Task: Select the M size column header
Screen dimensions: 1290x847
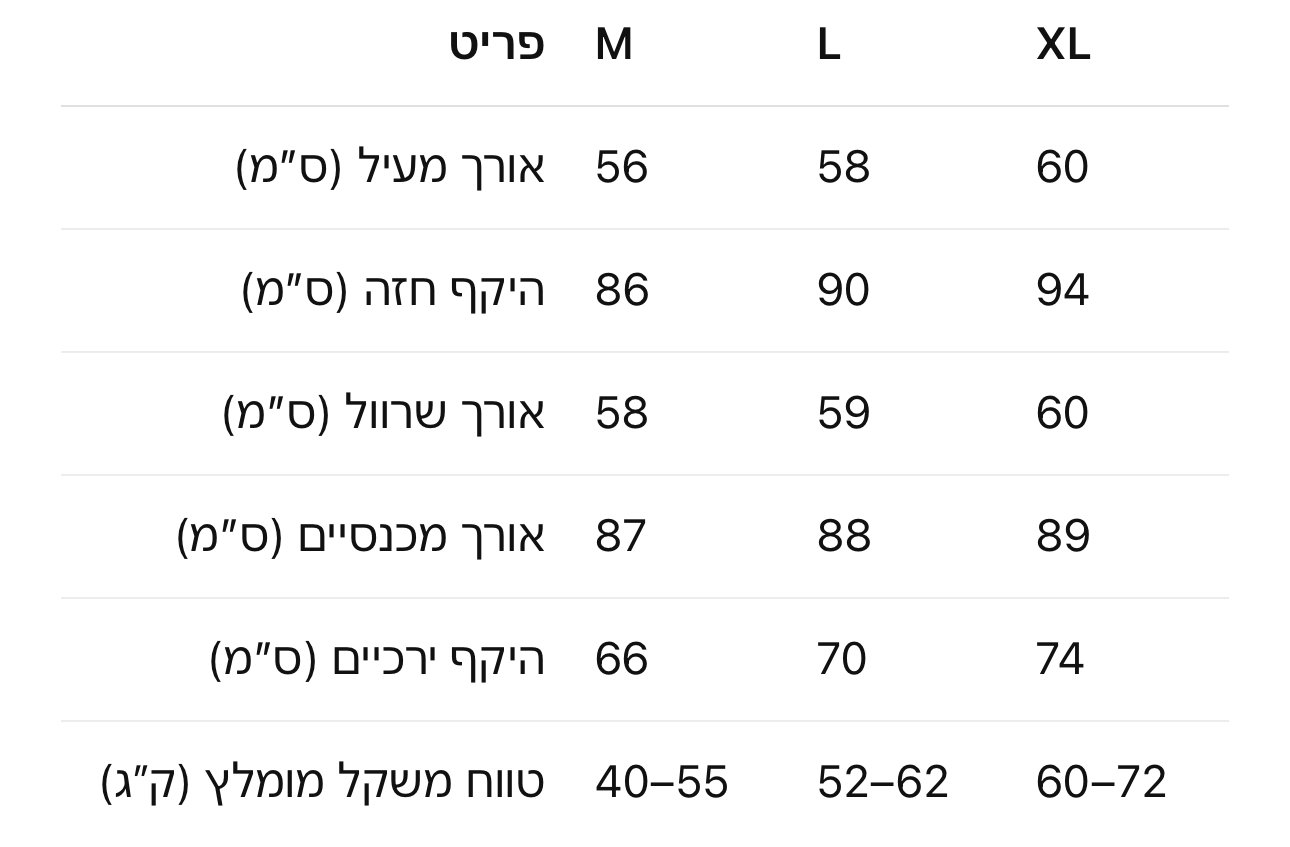Action: coord(614,45)
